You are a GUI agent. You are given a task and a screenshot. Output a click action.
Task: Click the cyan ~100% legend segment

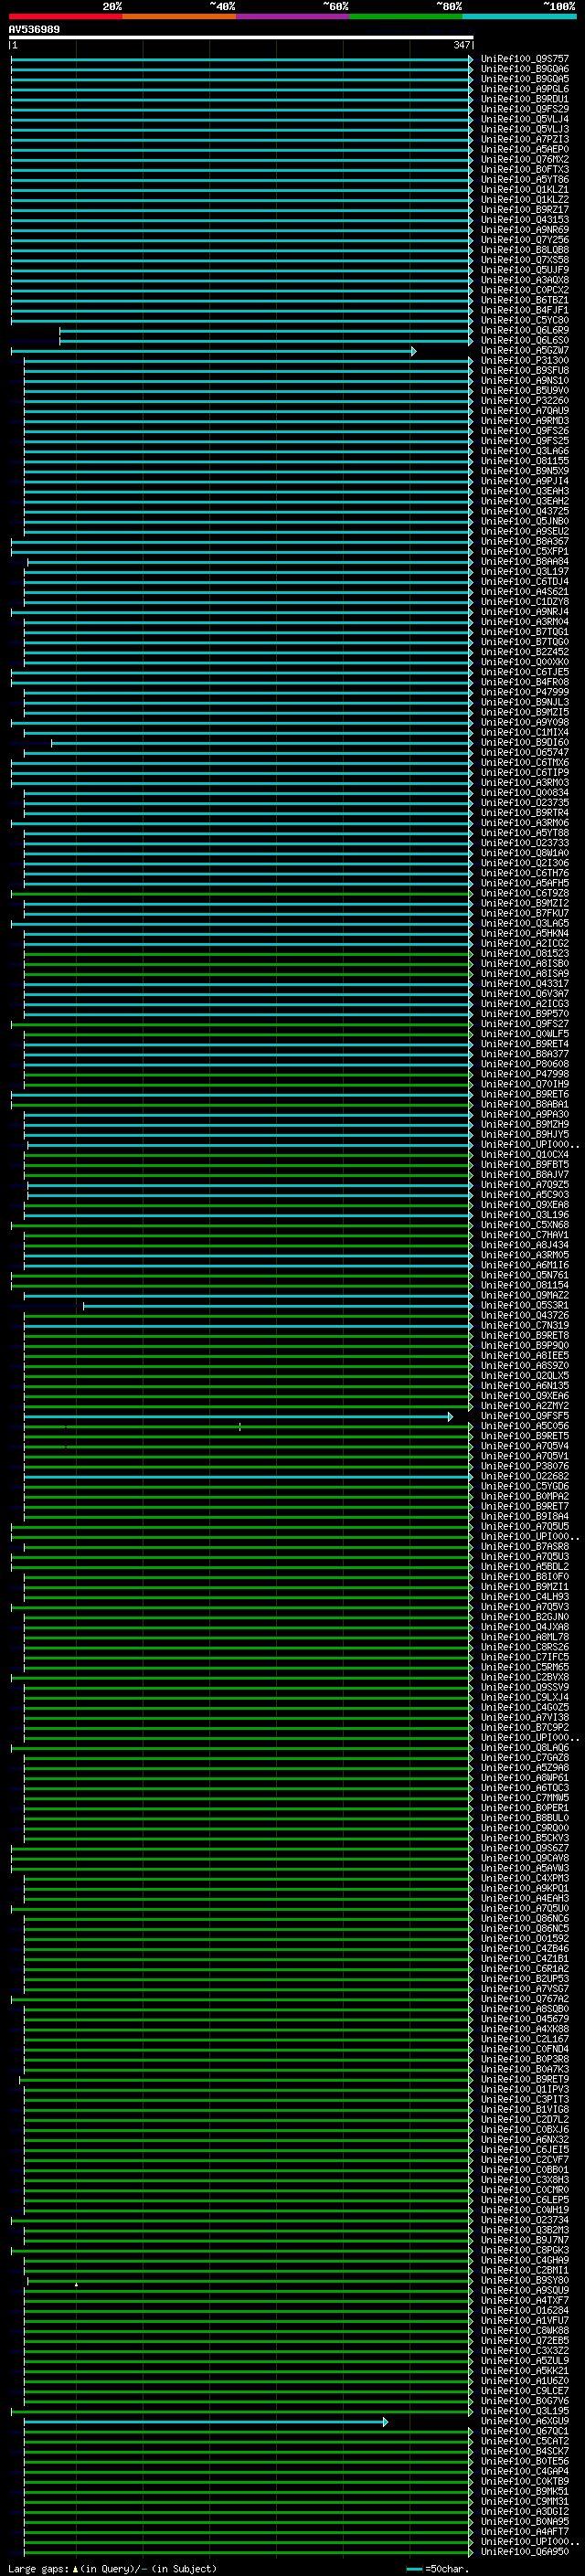pyautogui.click(x=518, y=16)
